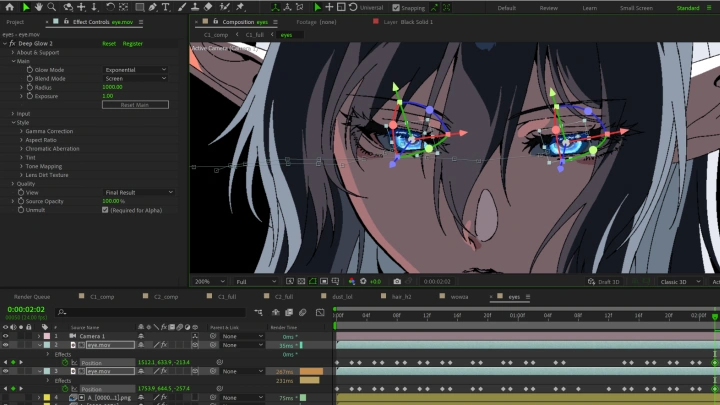Toggle transparency grid icon in viewer

tap(301, 281)
